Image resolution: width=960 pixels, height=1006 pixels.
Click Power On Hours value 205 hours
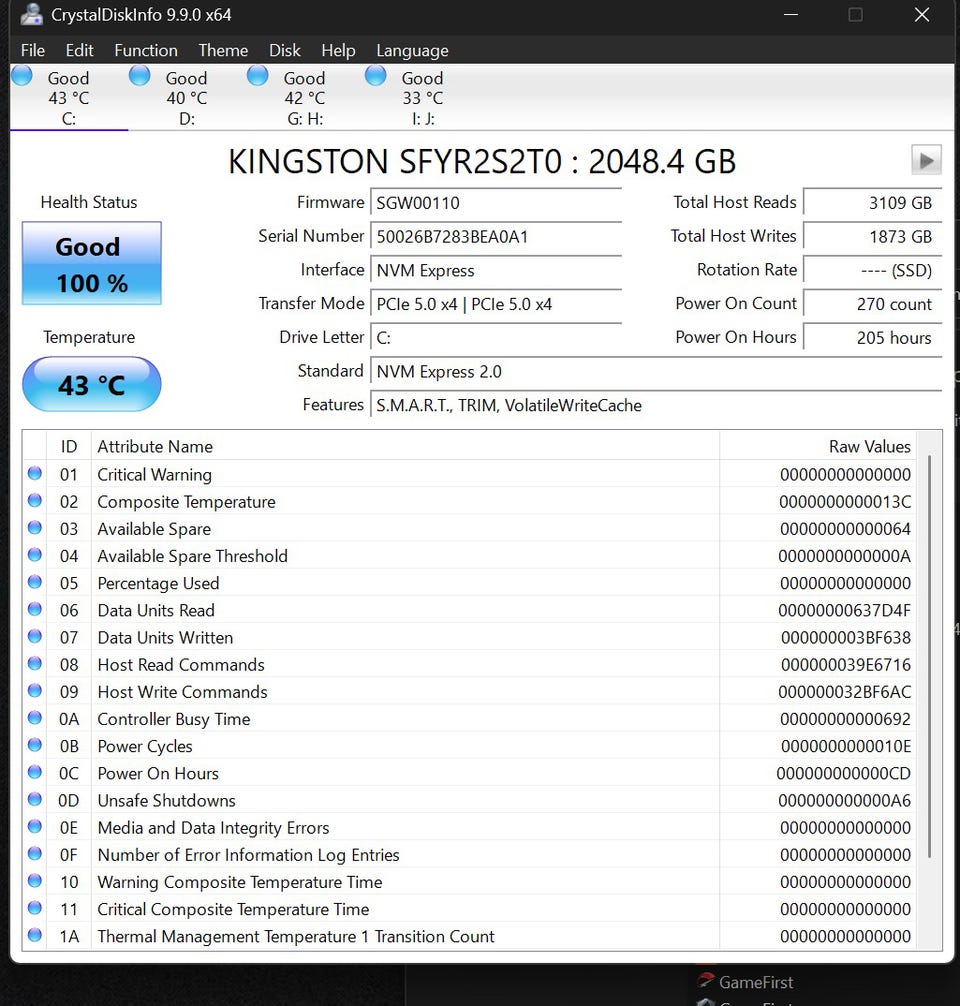click(872, 338)
